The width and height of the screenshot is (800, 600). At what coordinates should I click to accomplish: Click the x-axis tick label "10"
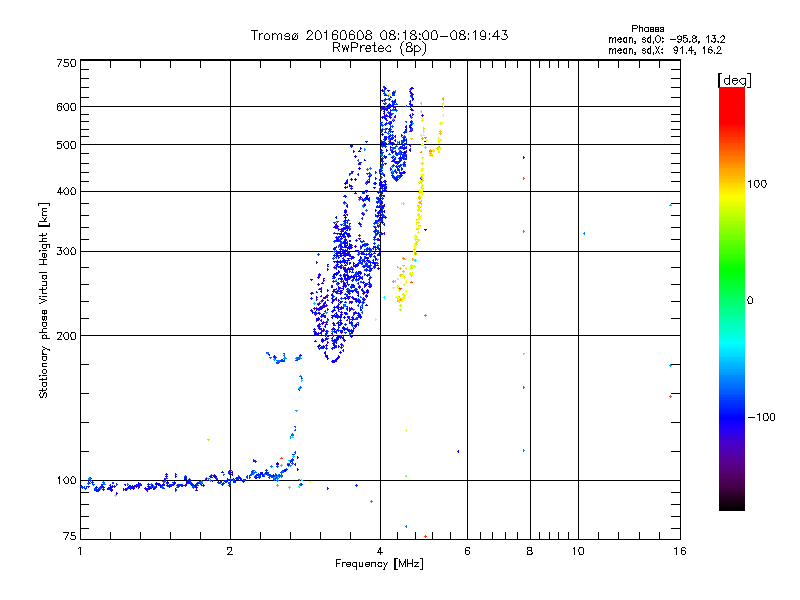(x=578, y=551)
